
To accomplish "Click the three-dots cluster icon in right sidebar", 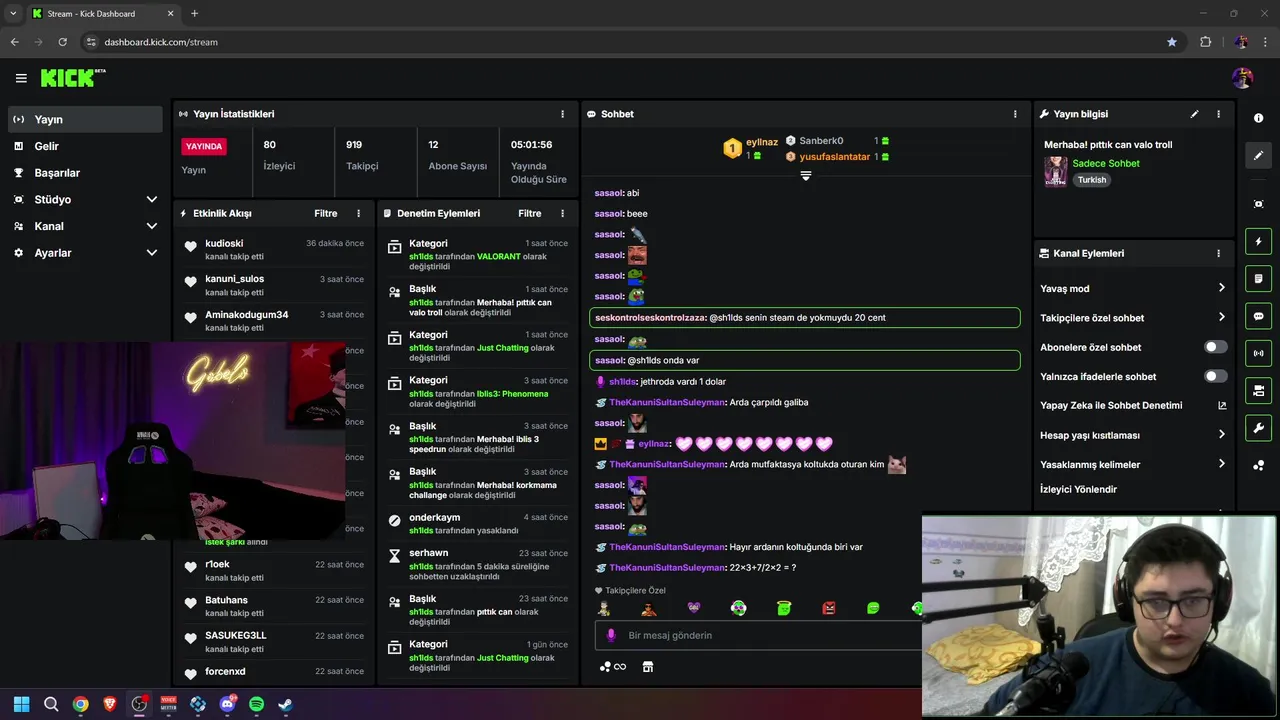I will tap(1258, 465).
